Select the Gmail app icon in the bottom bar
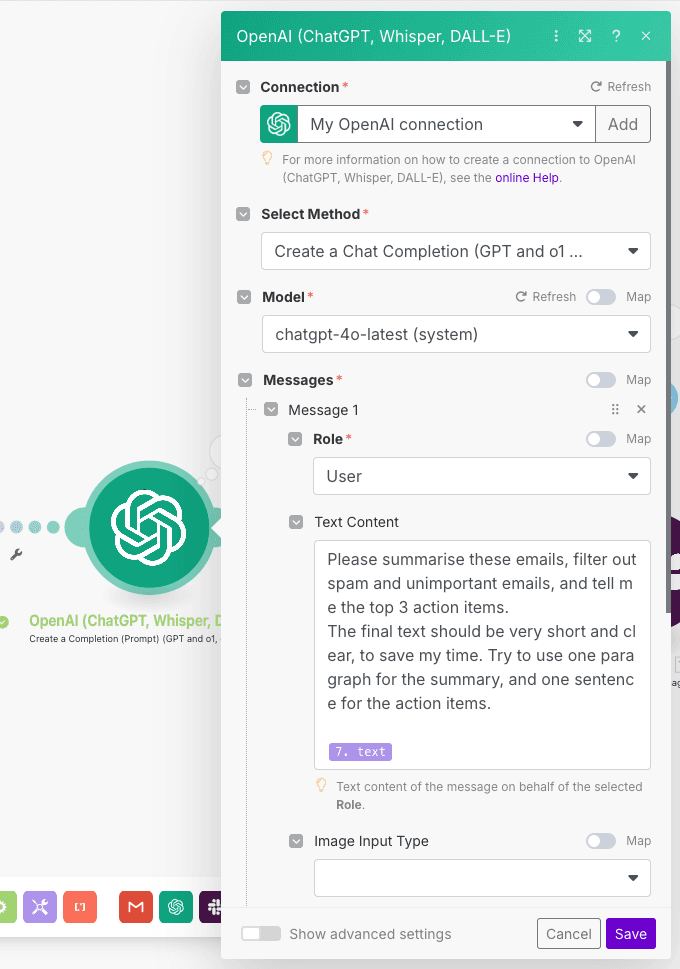This screenshot has height=969, width=680. tap(135, 907)
